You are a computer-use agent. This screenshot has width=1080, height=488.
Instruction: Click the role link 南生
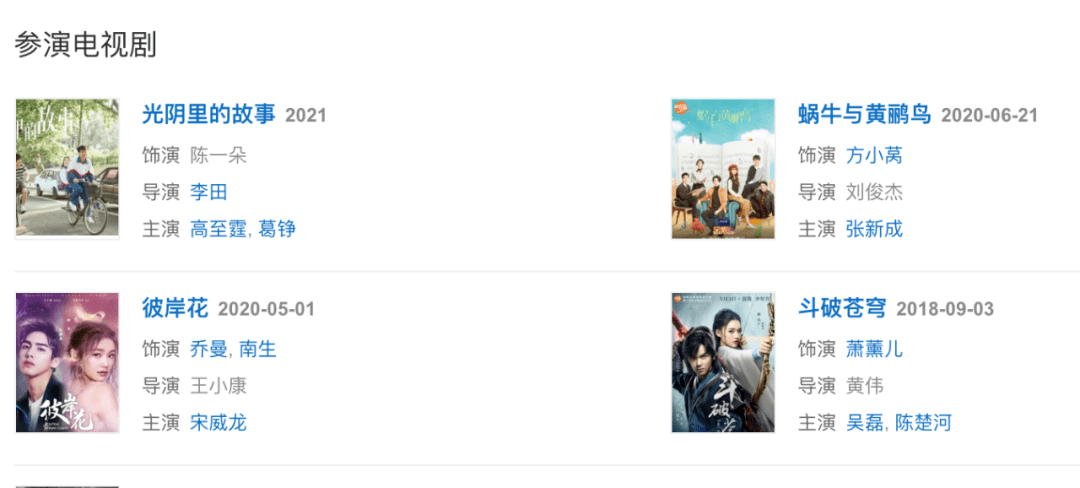click(x=258, y=349)
